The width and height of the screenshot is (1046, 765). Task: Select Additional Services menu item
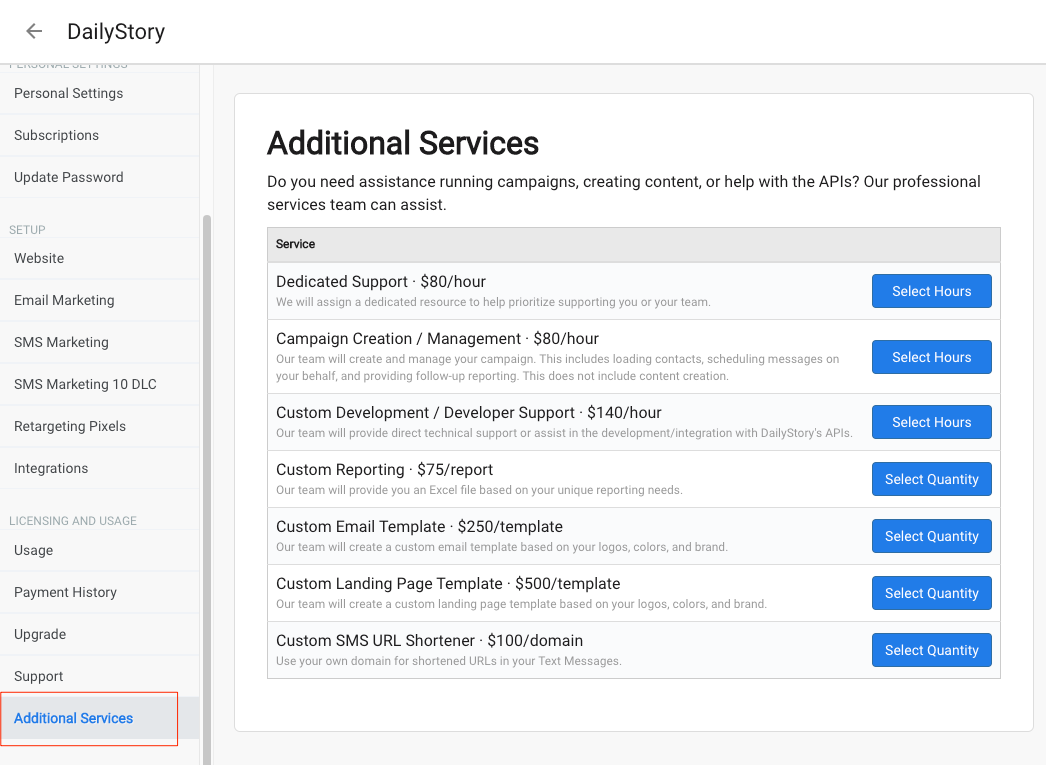(x=73, y=718)
